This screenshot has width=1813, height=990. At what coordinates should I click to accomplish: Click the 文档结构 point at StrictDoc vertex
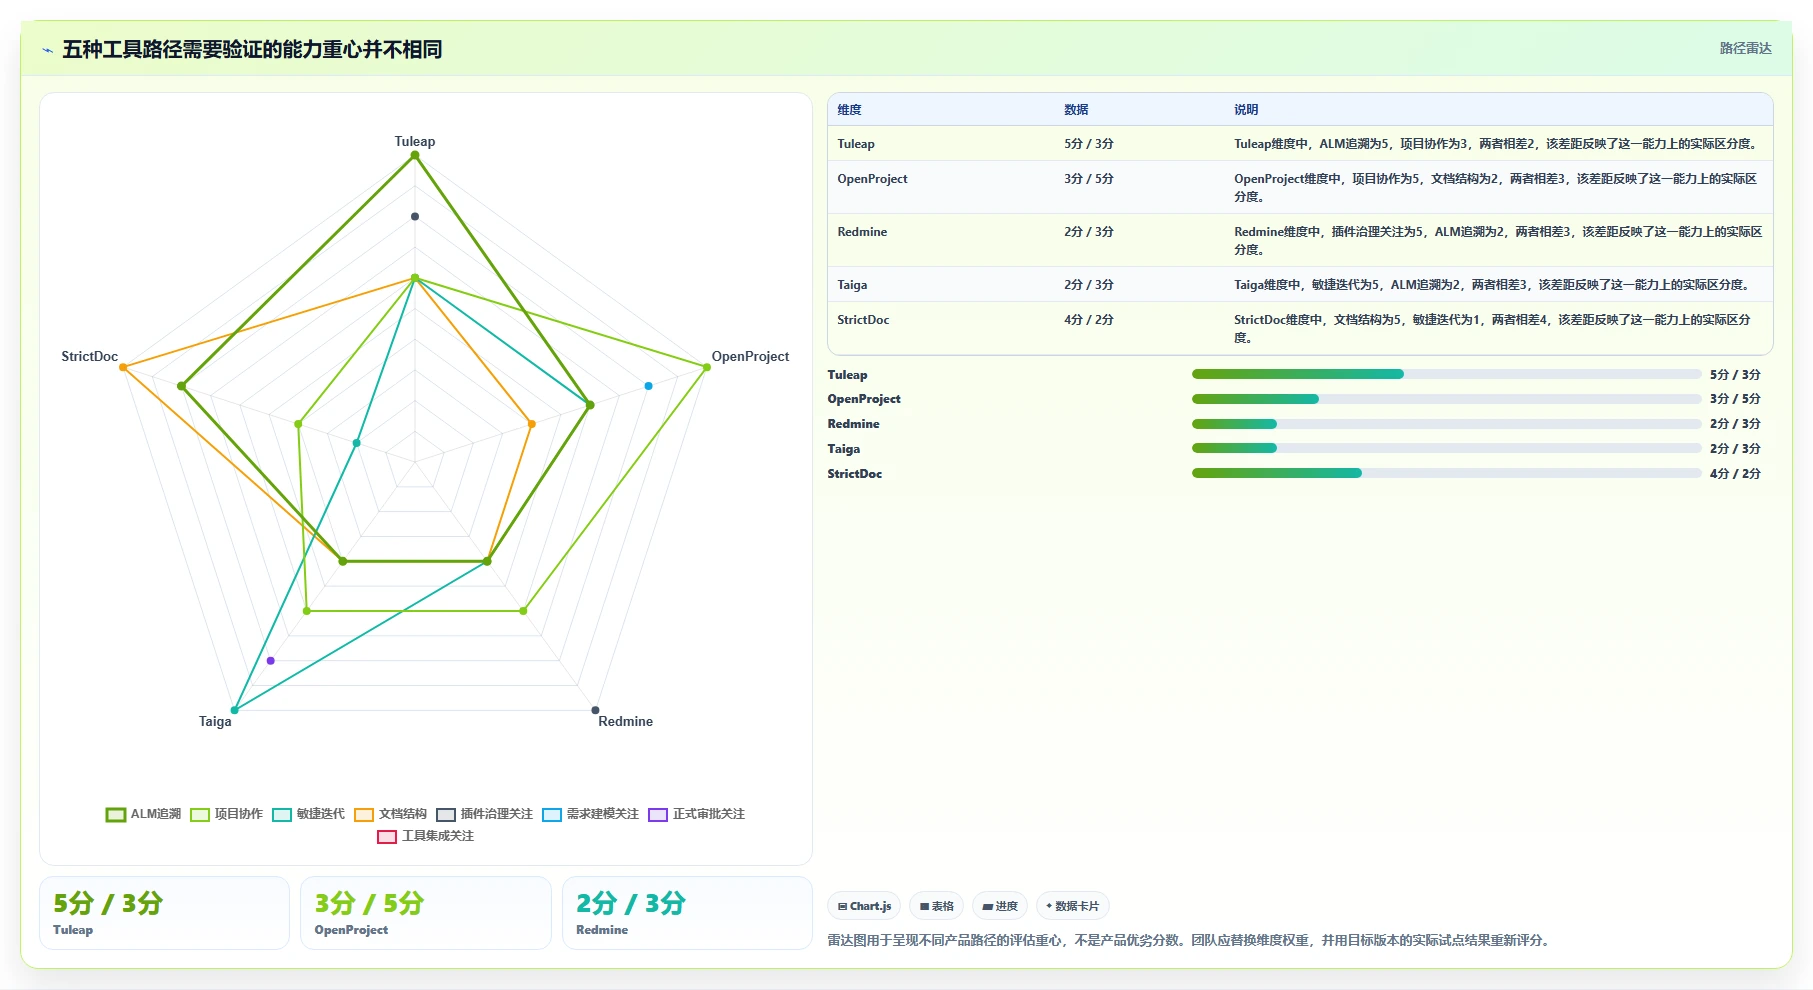(123, 367)
